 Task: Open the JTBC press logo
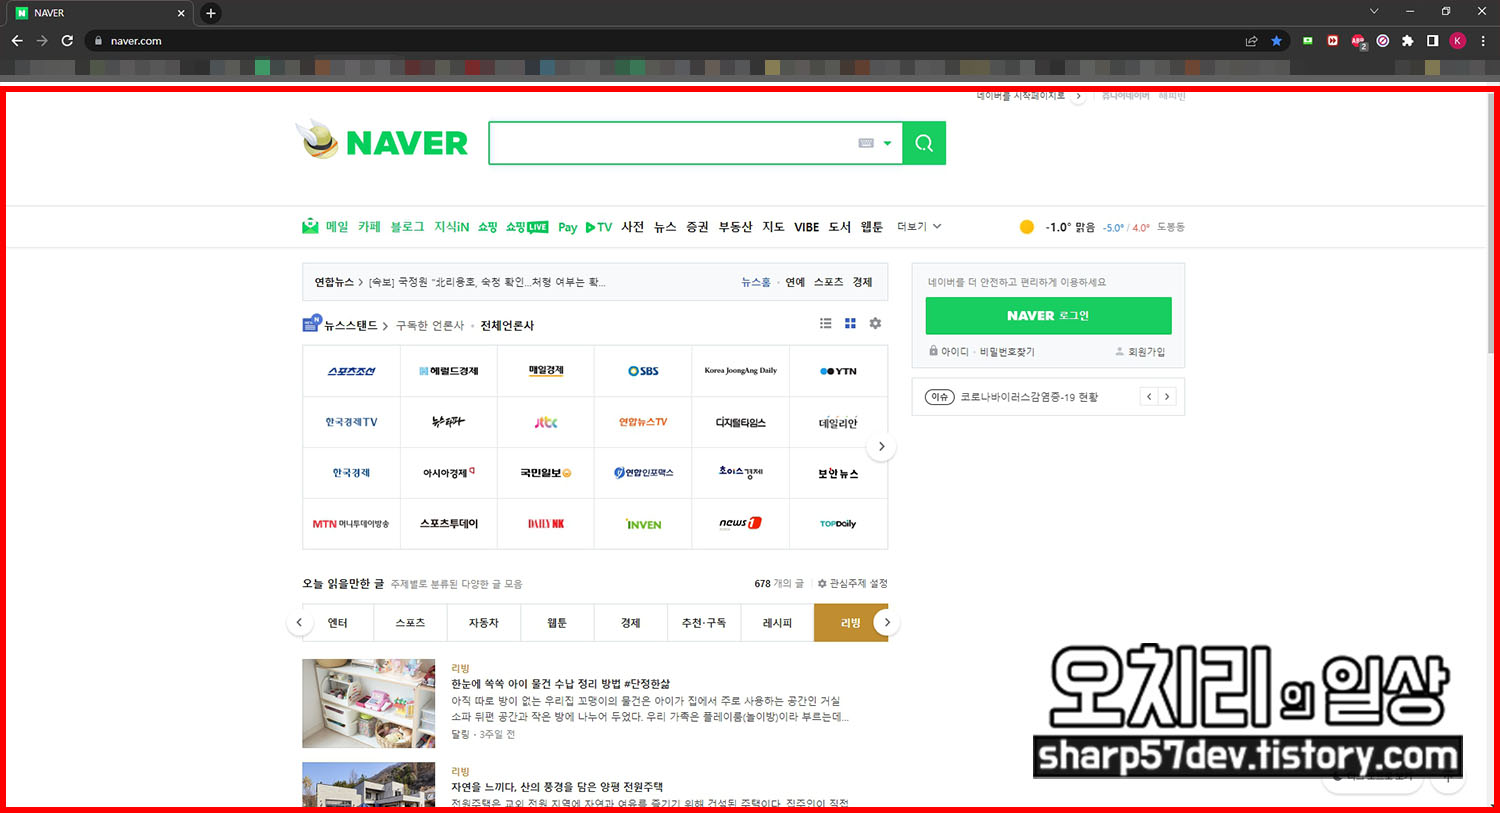(x=546, y=422)
